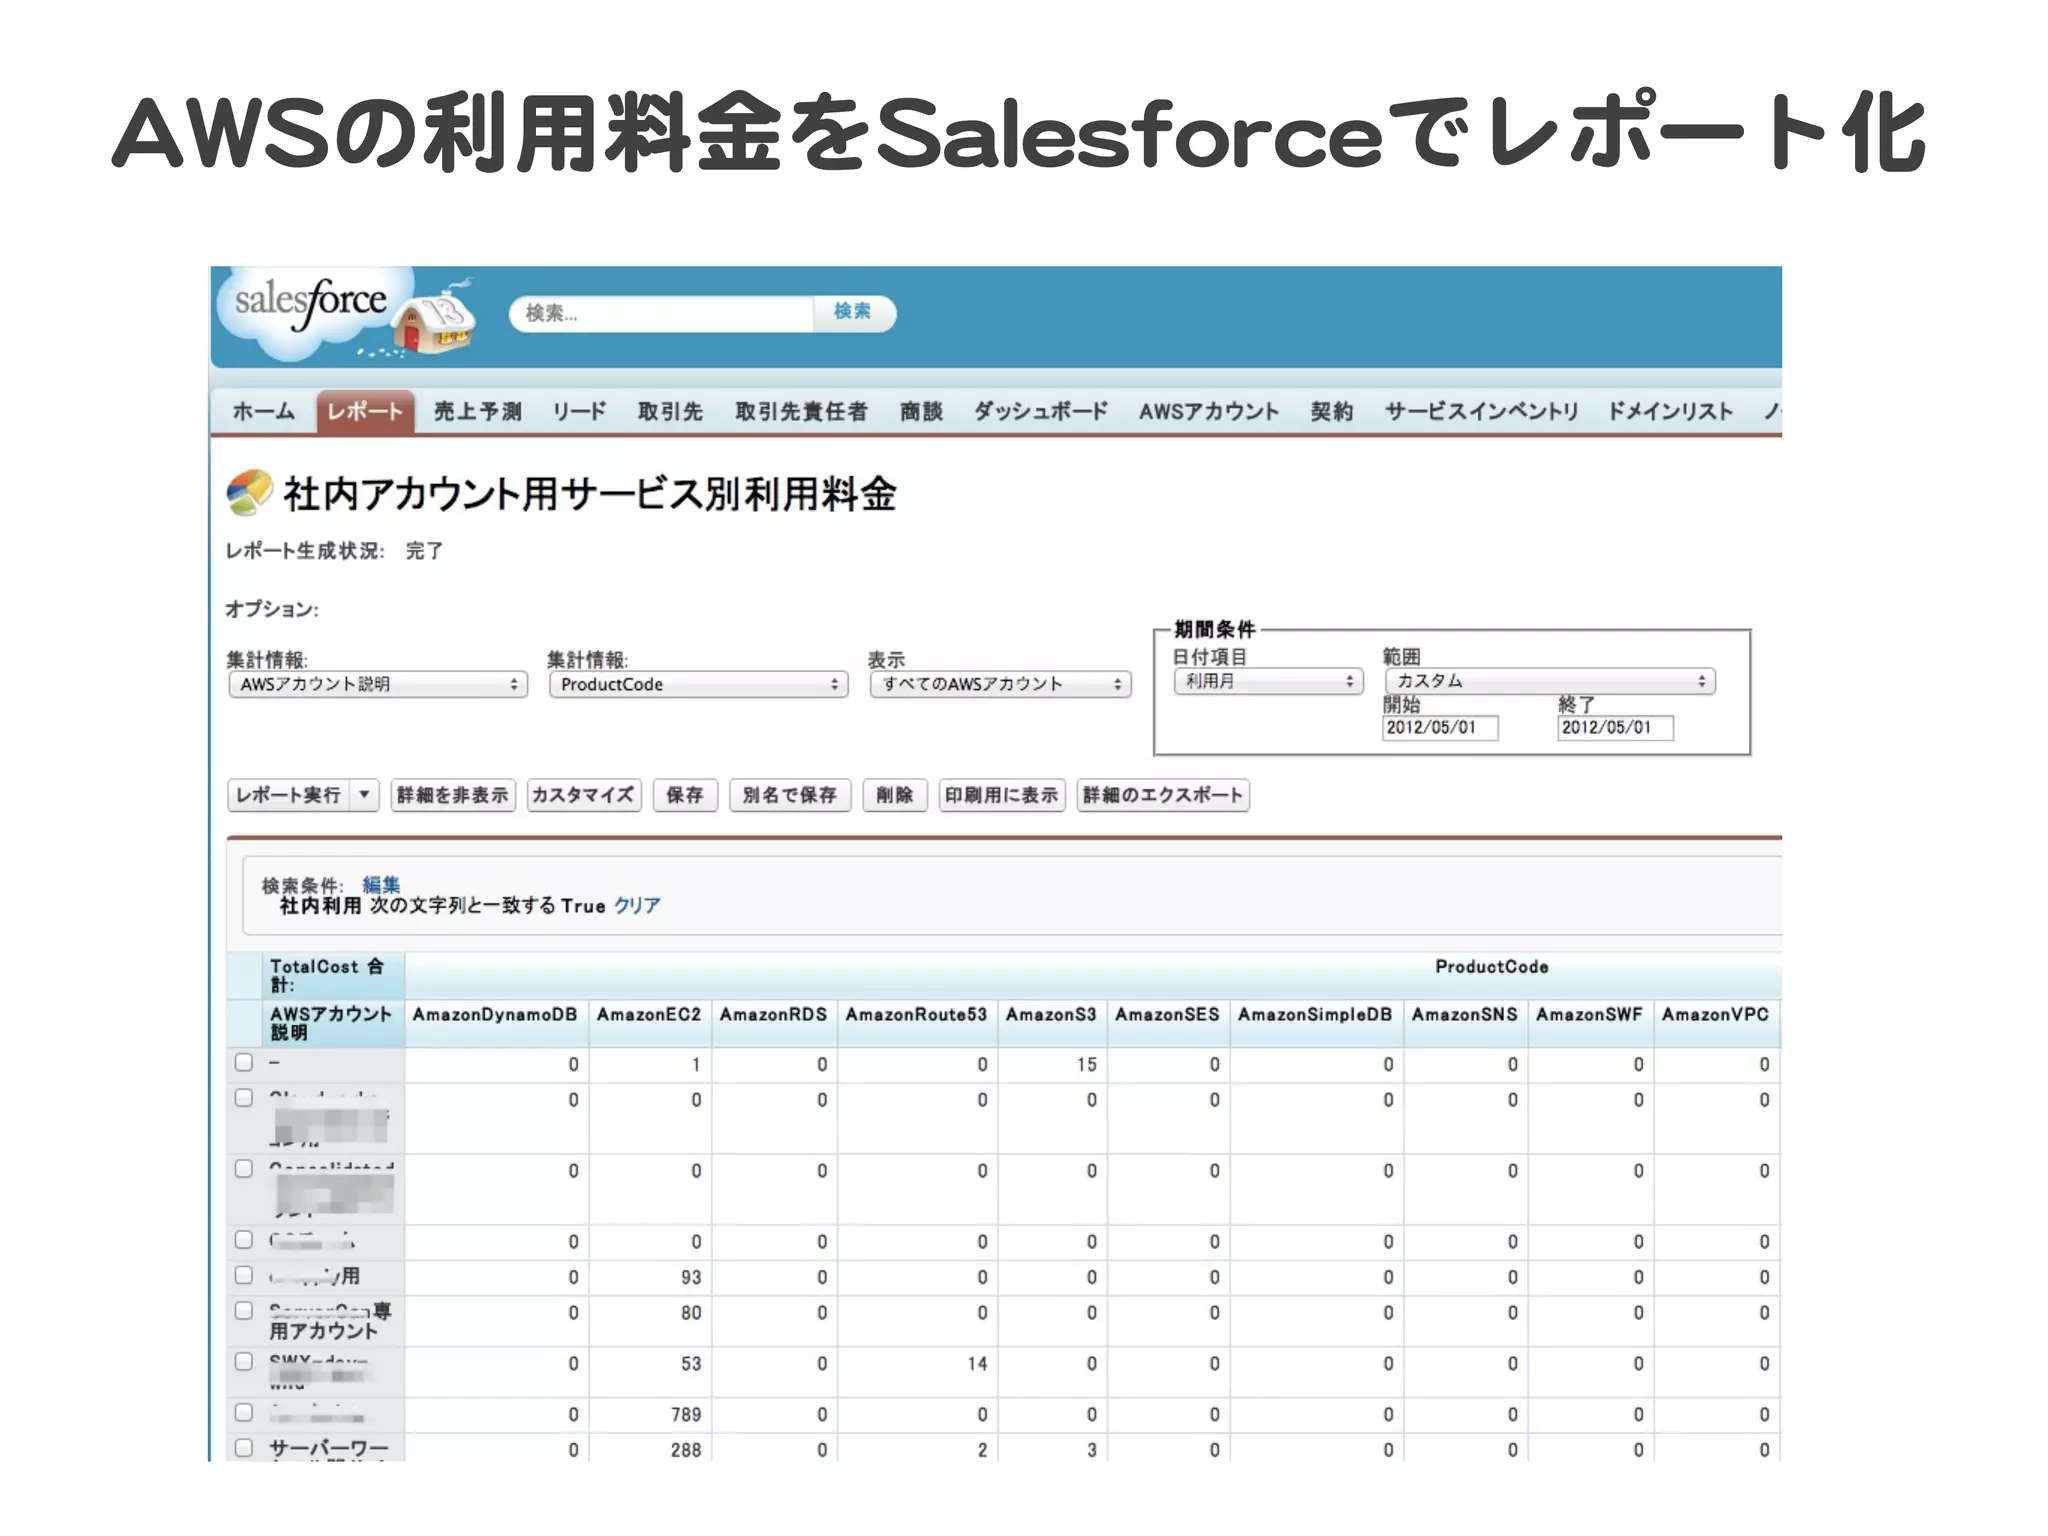Open the サービスインベントリ tab
This screenshot has height=1536, width=2048.
pos(1481,412)
